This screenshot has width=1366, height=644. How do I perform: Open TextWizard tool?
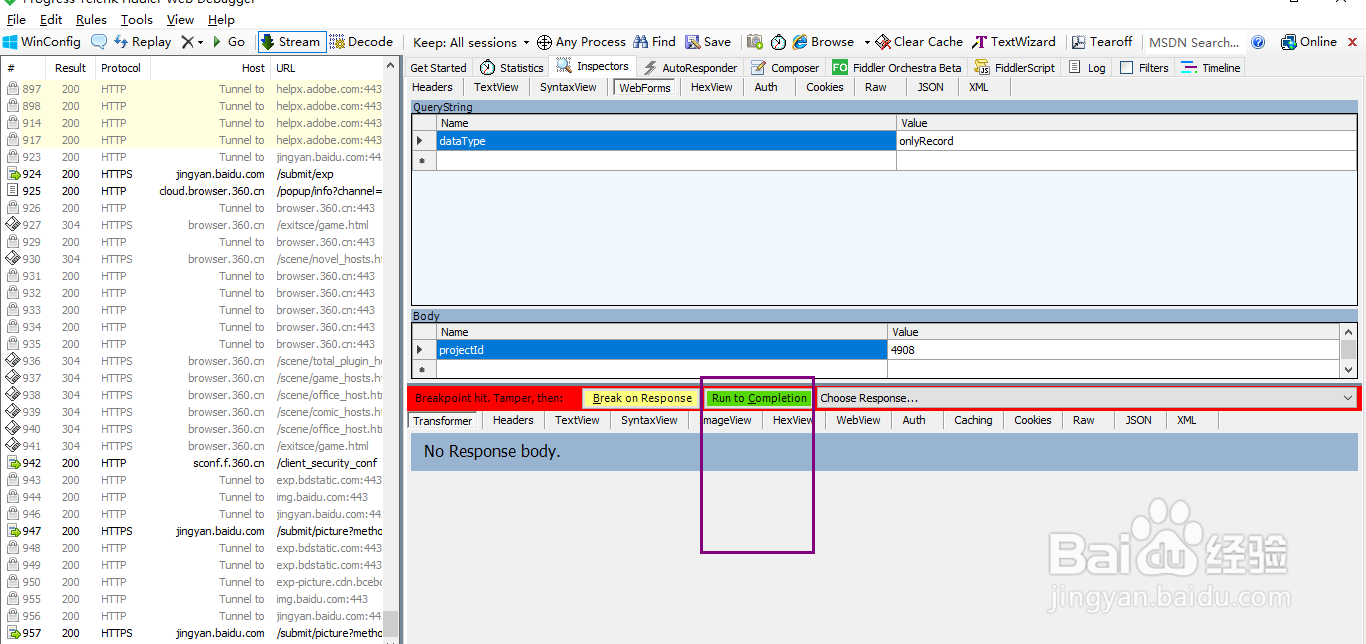(x=1014, y=42)
